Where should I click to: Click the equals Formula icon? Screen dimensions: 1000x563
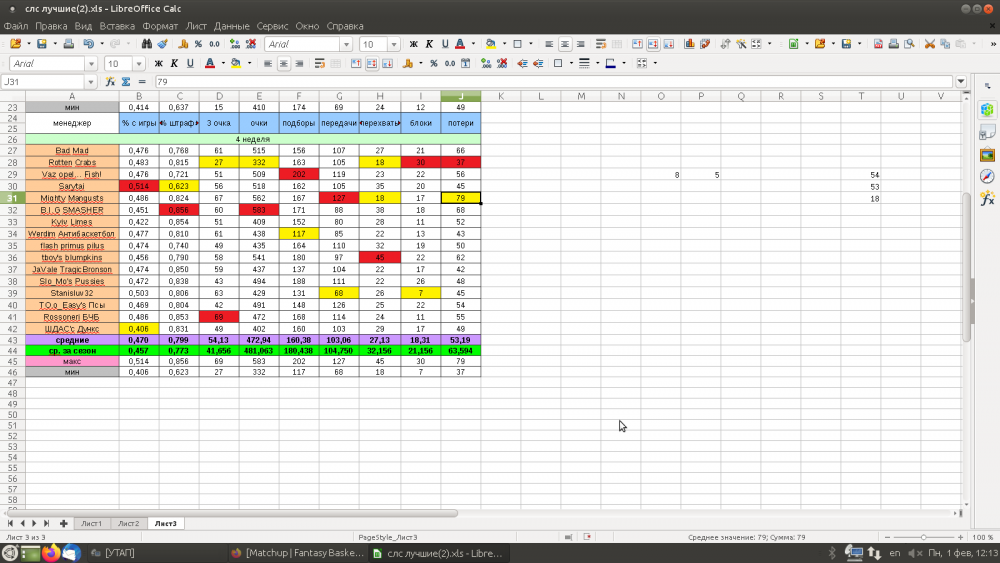142,82
